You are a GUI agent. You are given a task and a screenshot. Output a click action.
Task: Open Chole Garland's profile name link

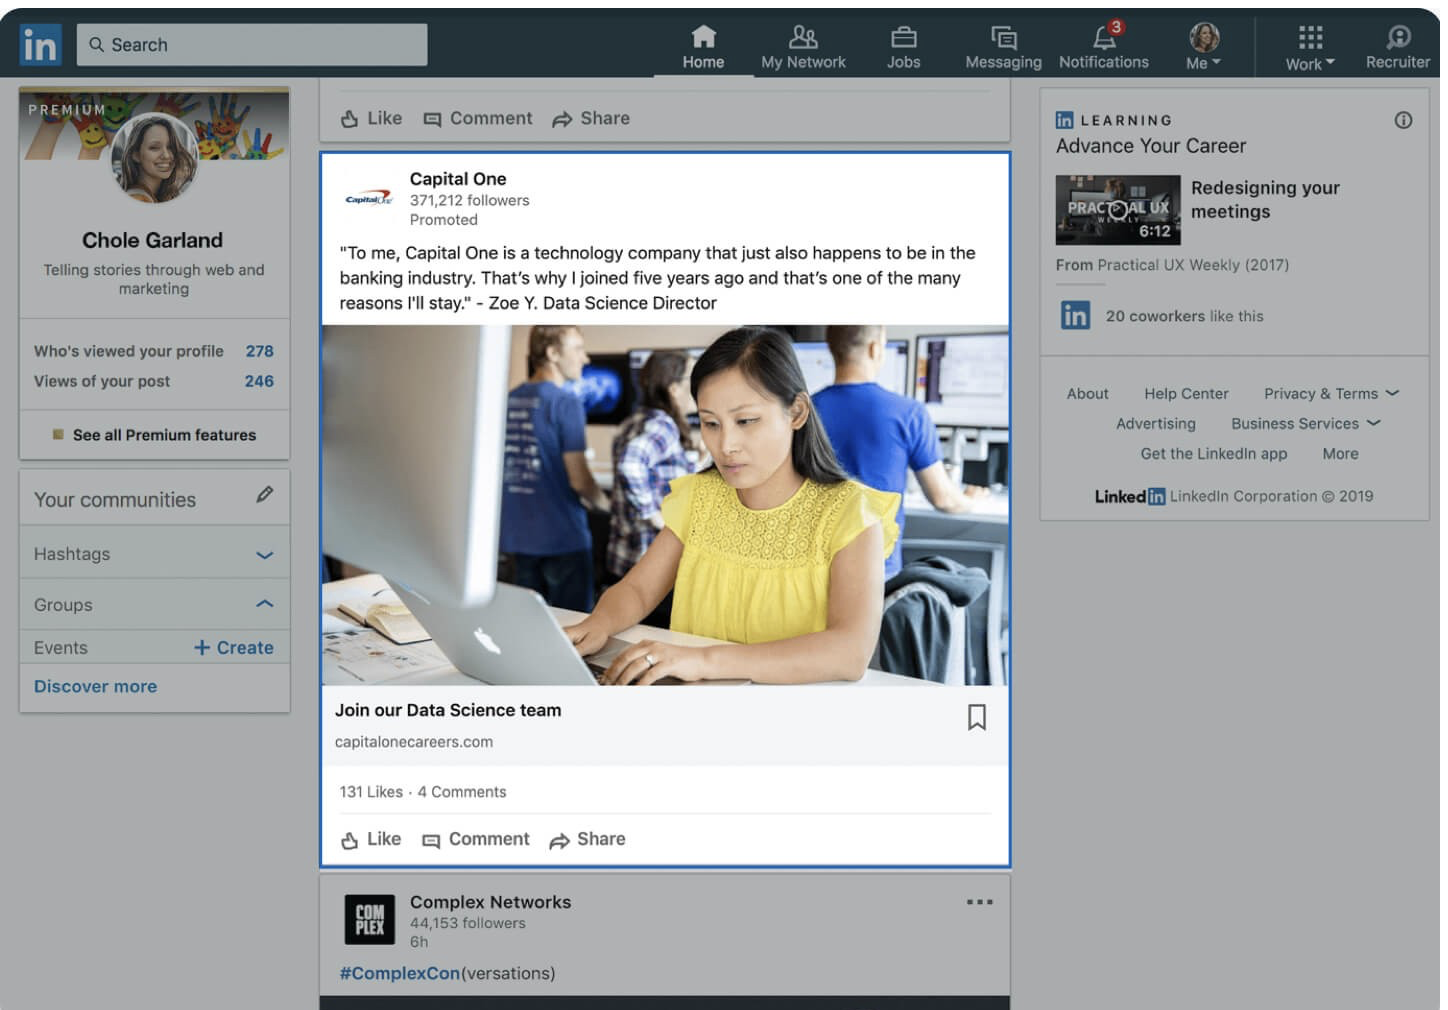tap(153, 240)
